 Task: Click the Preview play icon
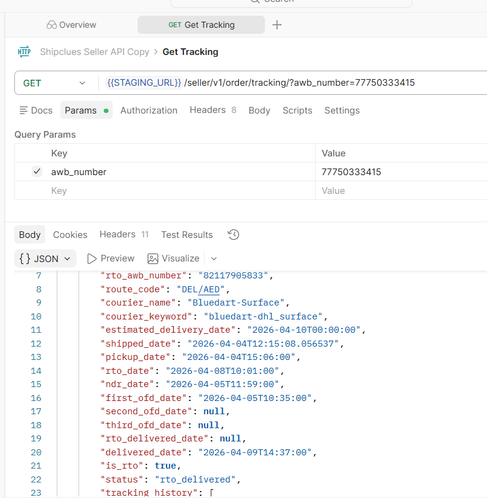coord(91,259)
